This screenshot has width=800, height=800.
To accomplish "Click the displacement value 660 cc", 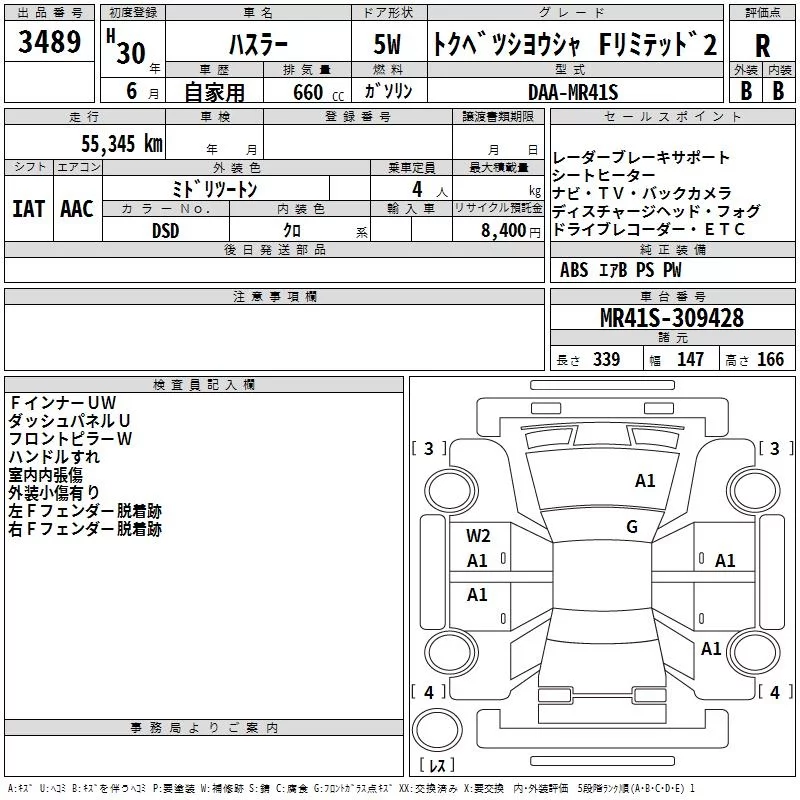I will (318, 92).
